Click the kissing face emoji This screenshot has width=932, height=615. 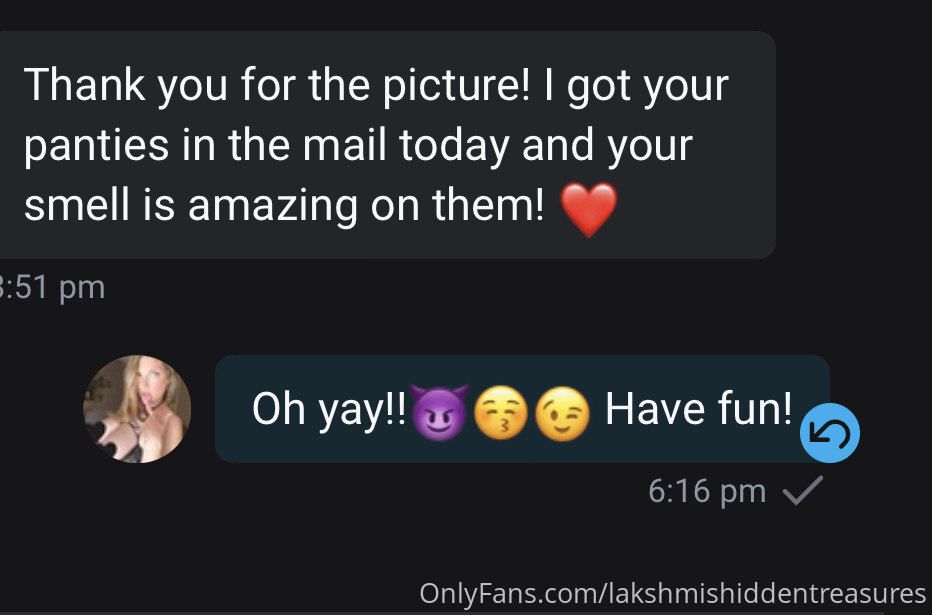coord(500,412)
